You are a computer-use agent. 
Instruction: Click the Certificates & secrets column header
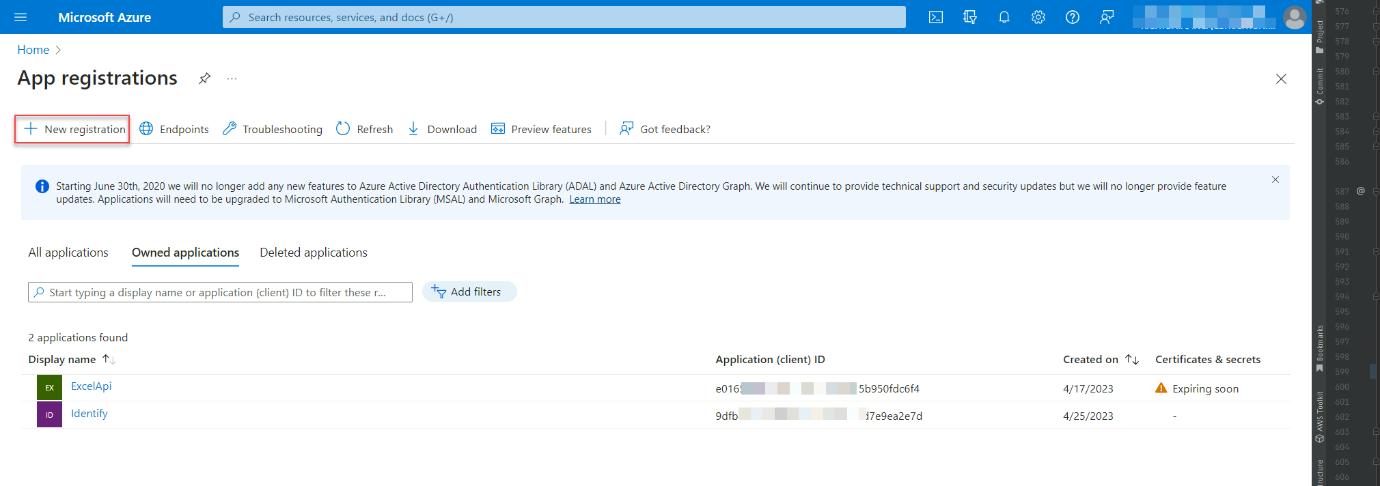tap(1208, 359)
